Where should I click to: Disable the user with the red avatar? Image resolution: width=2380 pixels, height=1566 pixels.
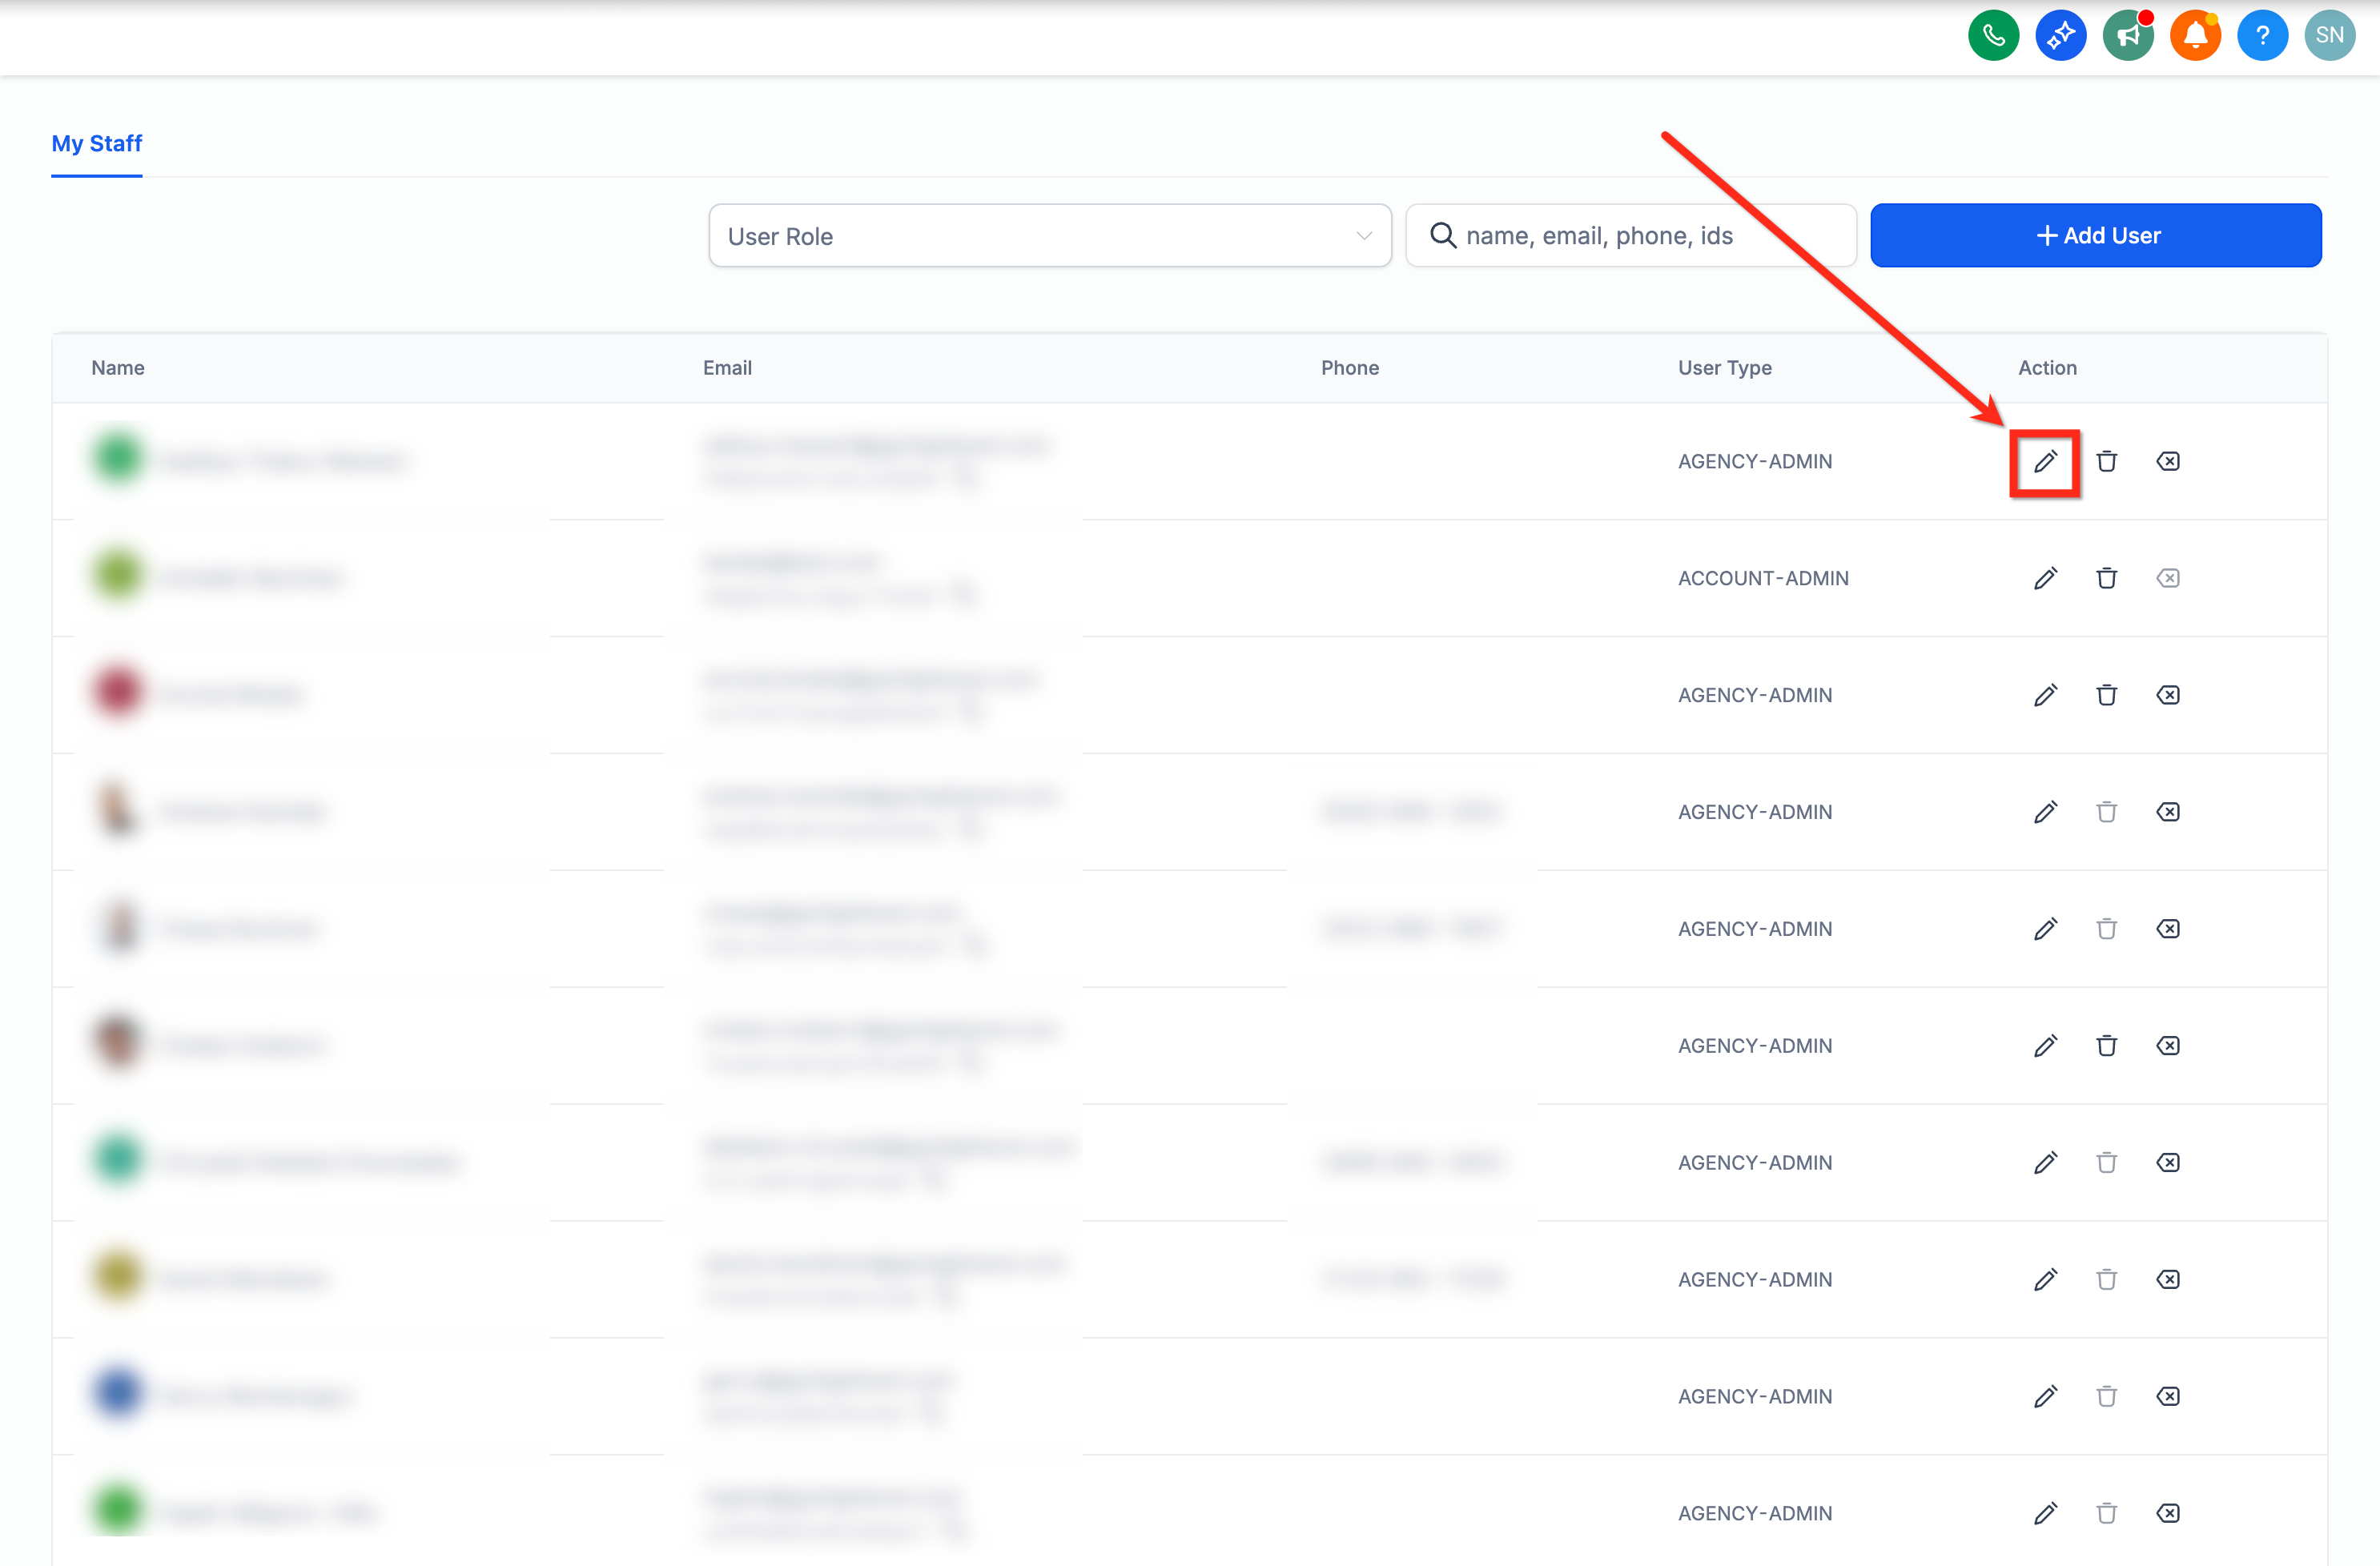pyautogui.click(x=2167, y=696)
